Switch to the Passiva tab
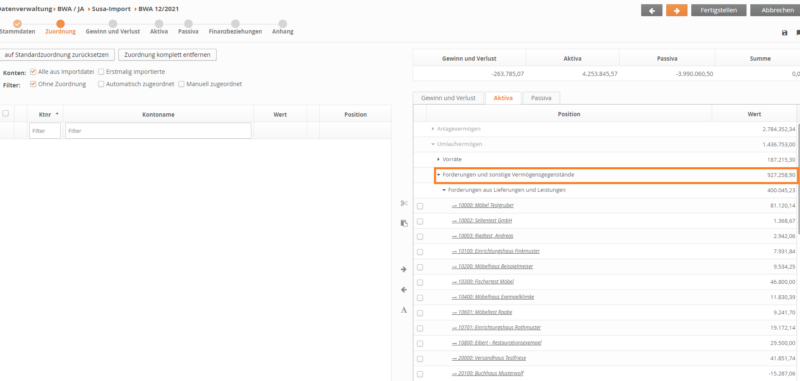 [541, 98]
